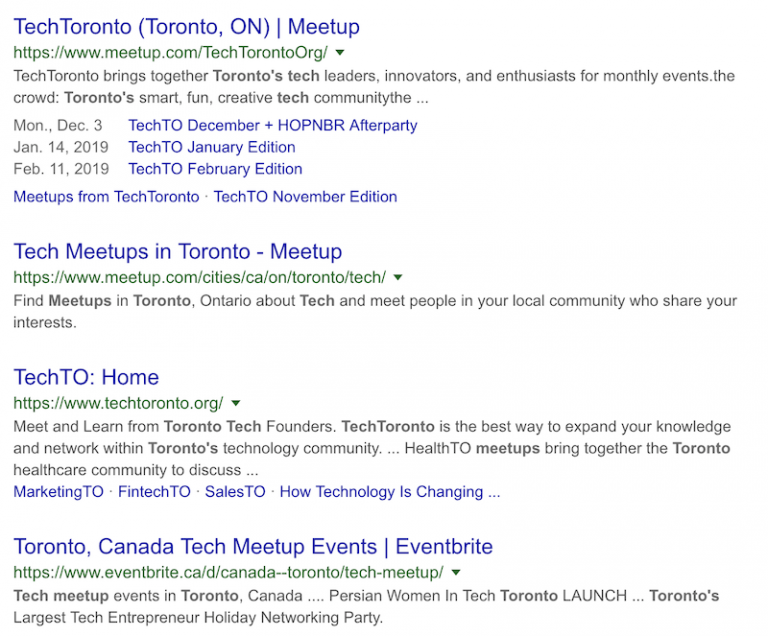Open How Technology Is Changing sitelink
The width and height of the screenshot is (768, 636).
tap(389, 492)
